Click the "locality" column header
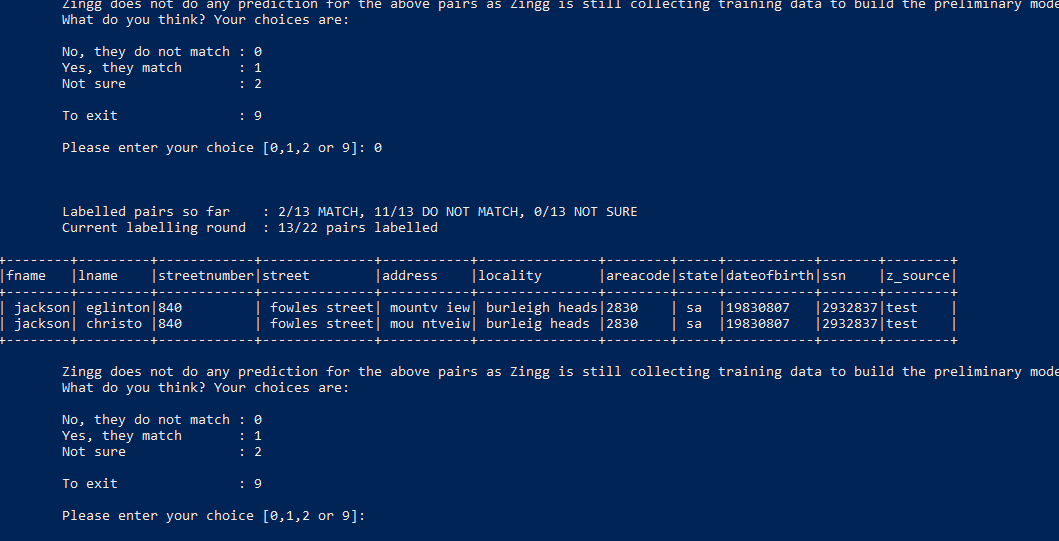 [x=510, y=276]
